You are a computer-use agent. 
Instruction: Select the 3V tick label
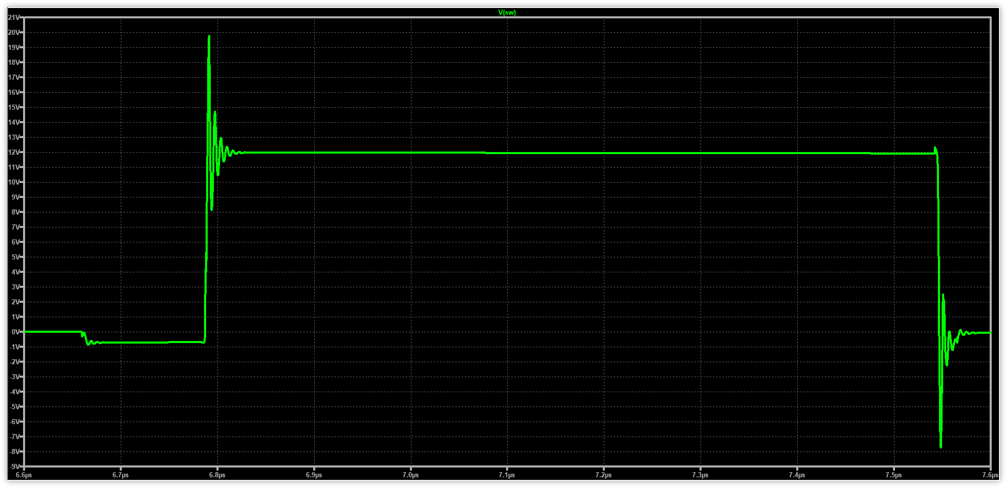15,287
